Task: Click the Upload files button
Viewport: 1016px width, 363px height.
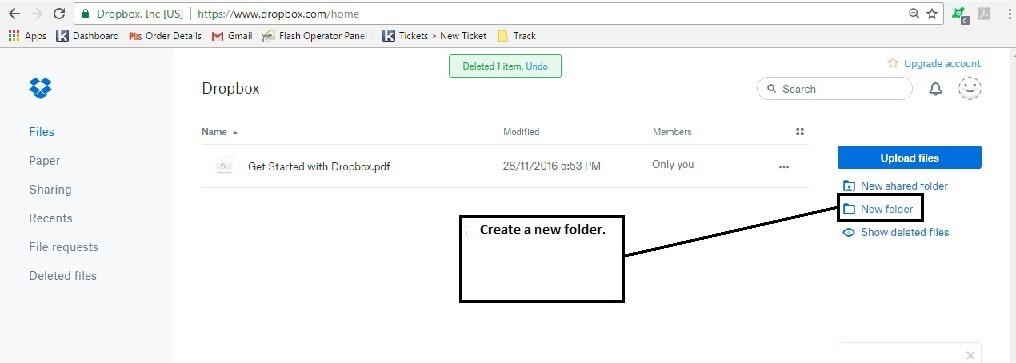Action: (x=910, y=158)
